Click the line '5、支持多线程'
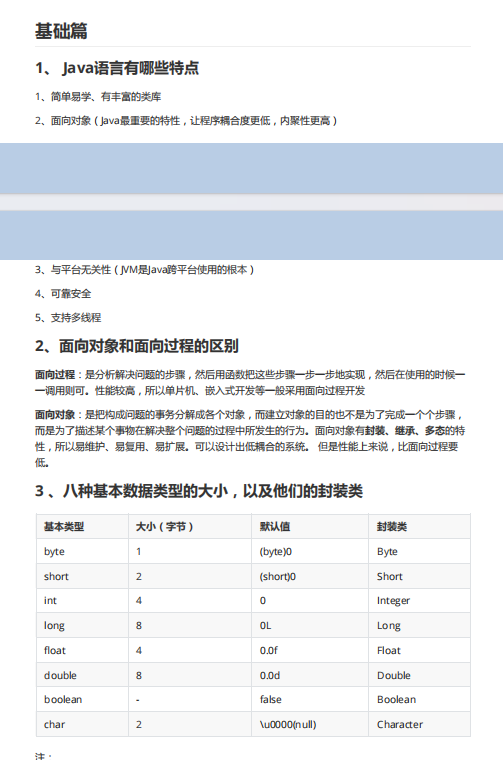 click(x=68, y=318)
